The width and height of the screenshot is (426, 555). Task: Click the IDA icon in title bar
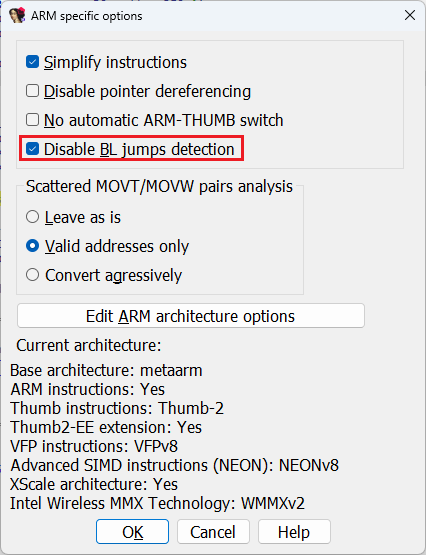pyautogui.click(x=17, y=15)
